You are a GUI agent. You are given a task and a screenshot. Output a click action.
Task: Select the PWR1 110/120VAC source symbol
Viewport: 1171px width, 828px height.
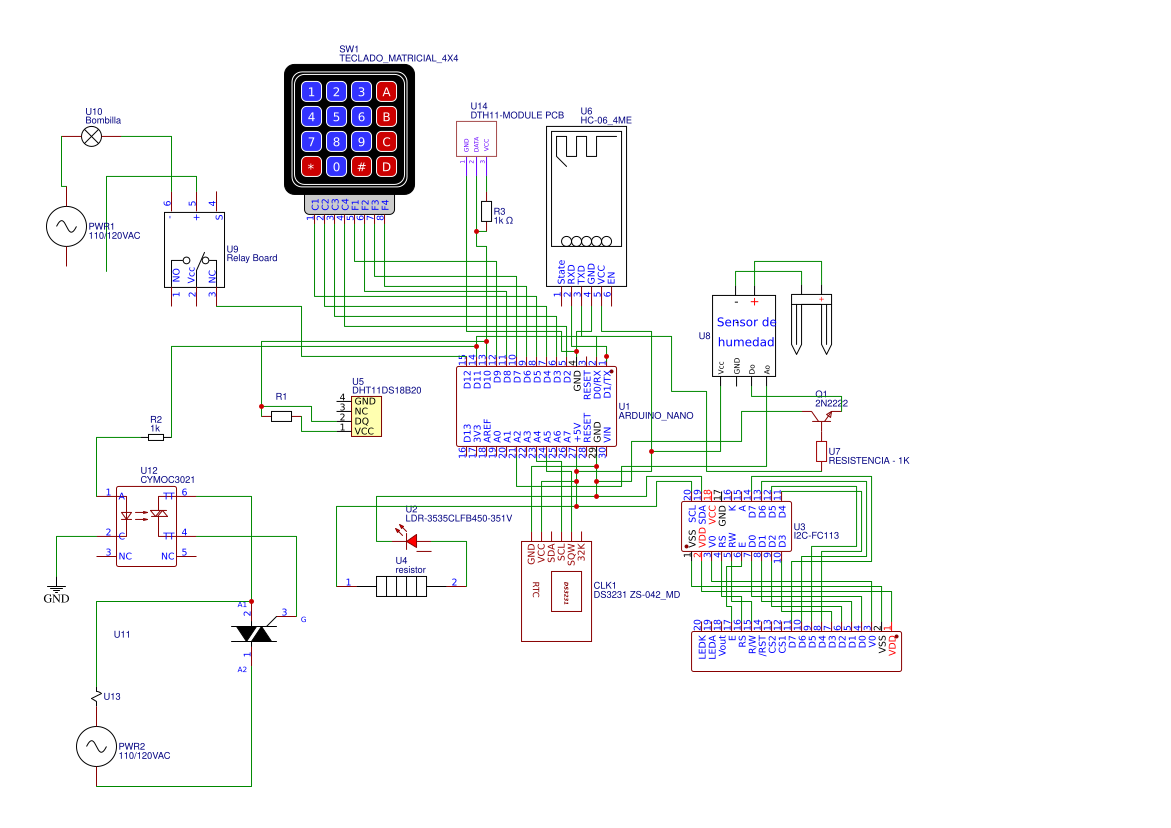pyautogui.click(x=64, y=228)
